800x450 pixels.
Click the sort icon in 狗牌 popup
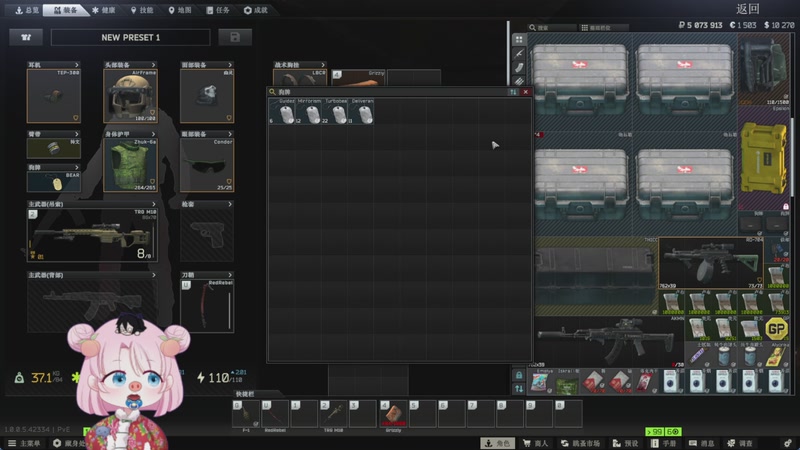[x=513, y=92]
